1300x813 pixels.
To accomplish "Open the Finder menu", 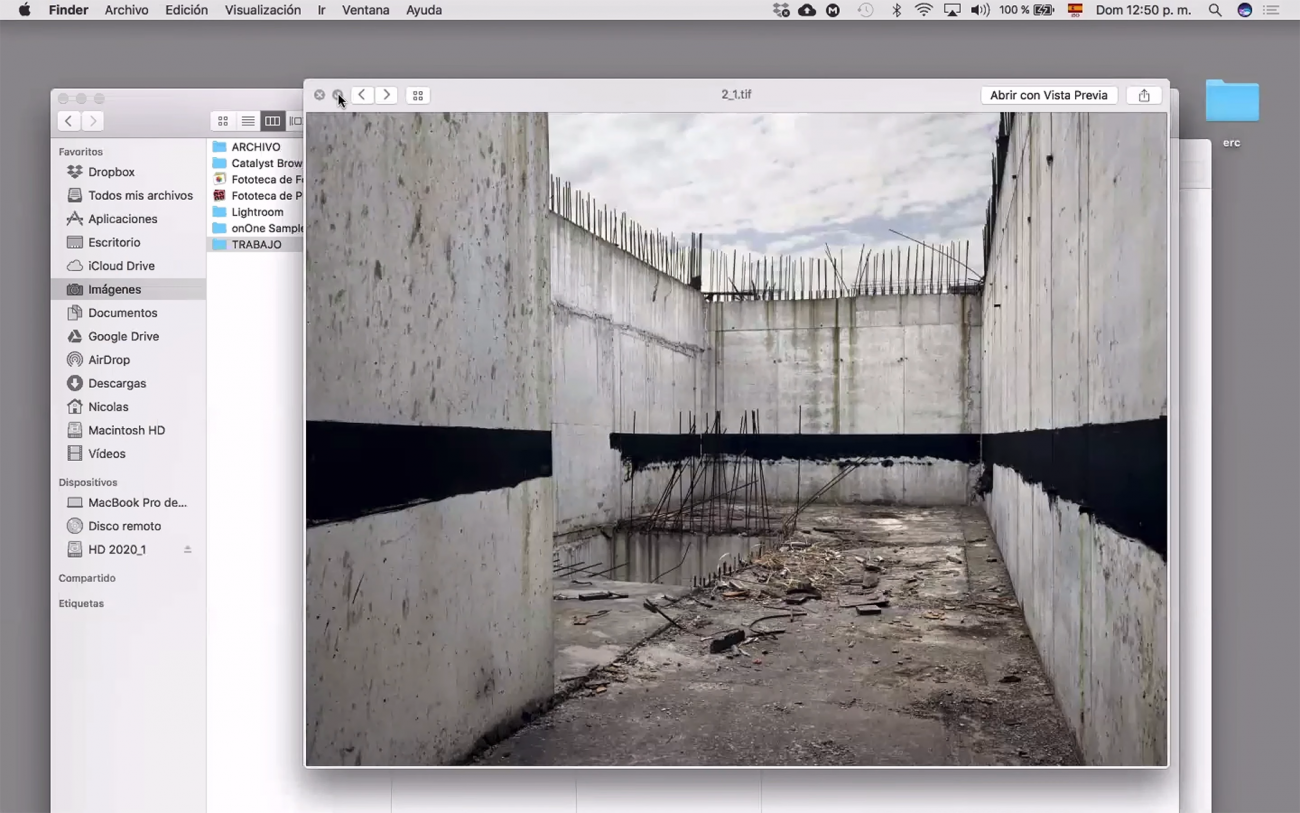I will tap(68, 10).
